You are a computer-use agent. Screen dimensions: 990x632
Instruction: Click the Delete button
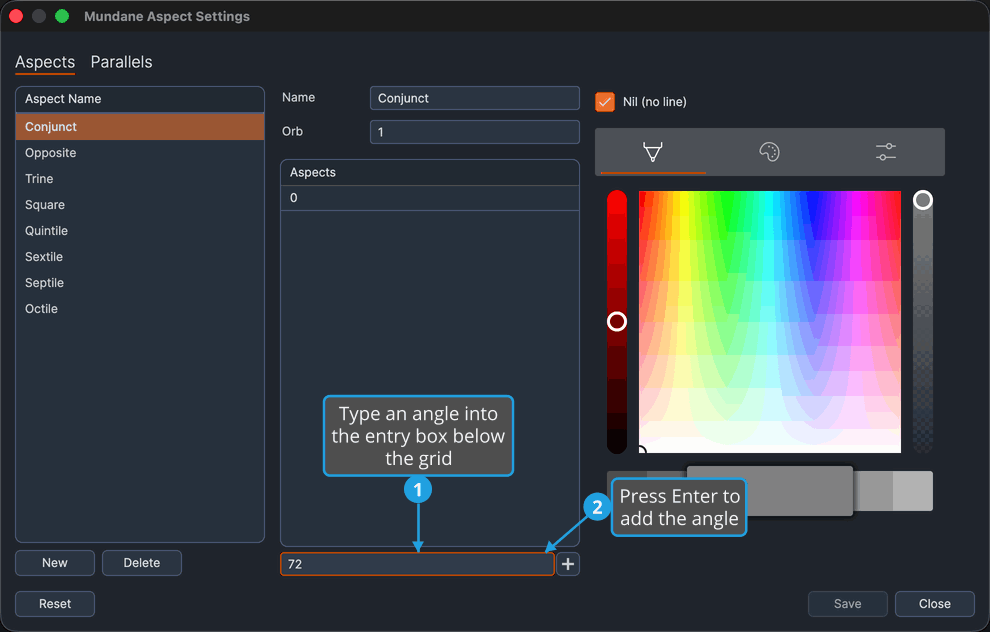coord(141,563)
